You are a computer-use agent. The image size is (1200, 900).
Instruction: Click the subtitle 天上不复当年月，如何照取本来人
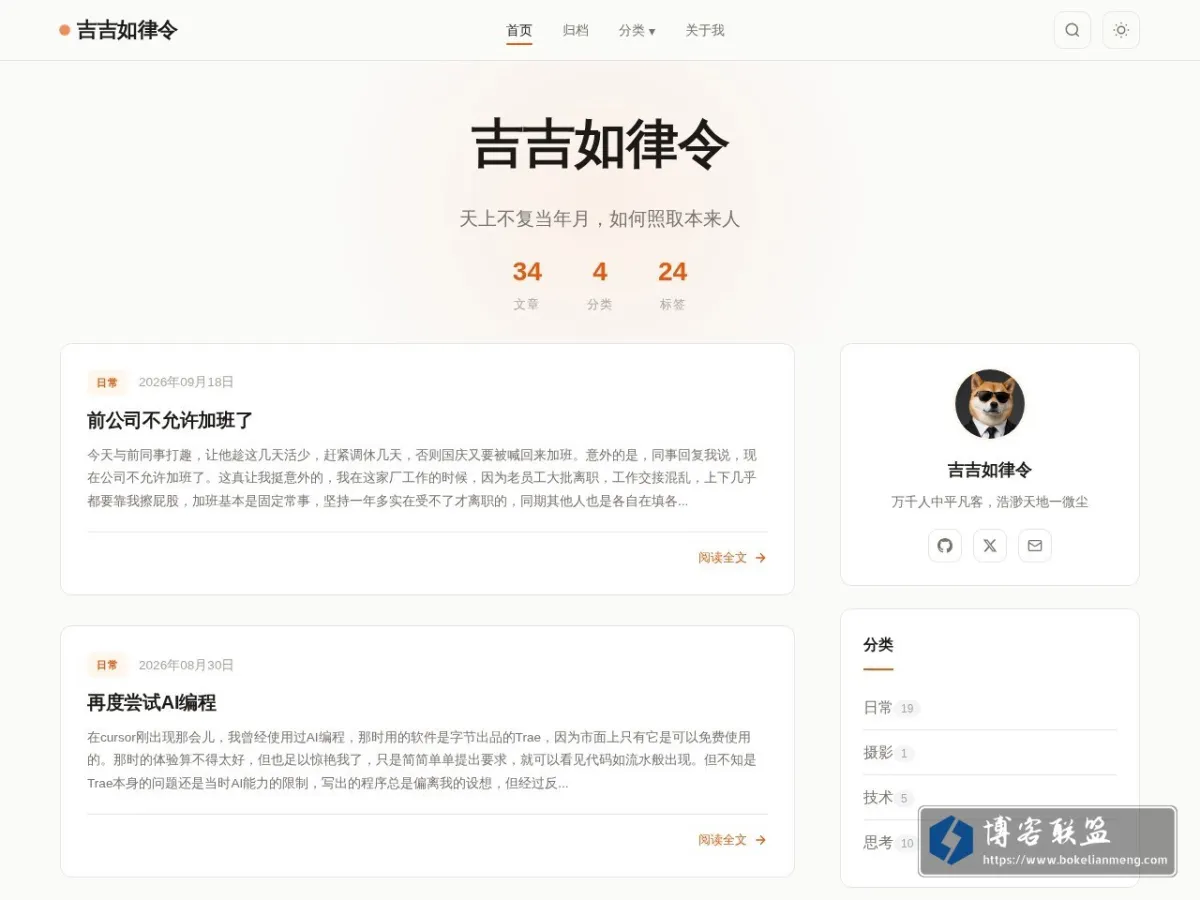pos(600,219)
